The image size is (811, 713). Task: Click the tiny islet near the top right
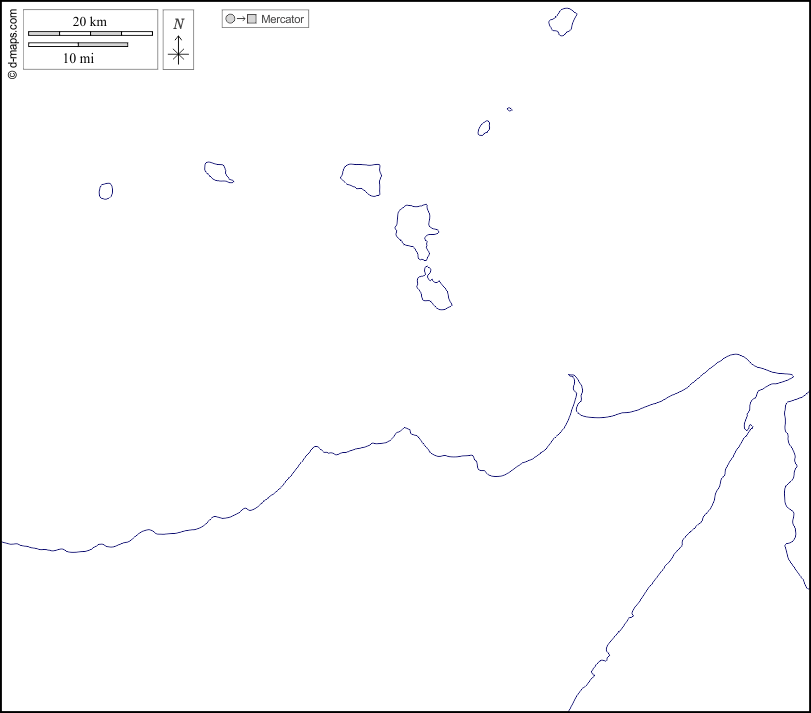[510, 109]
